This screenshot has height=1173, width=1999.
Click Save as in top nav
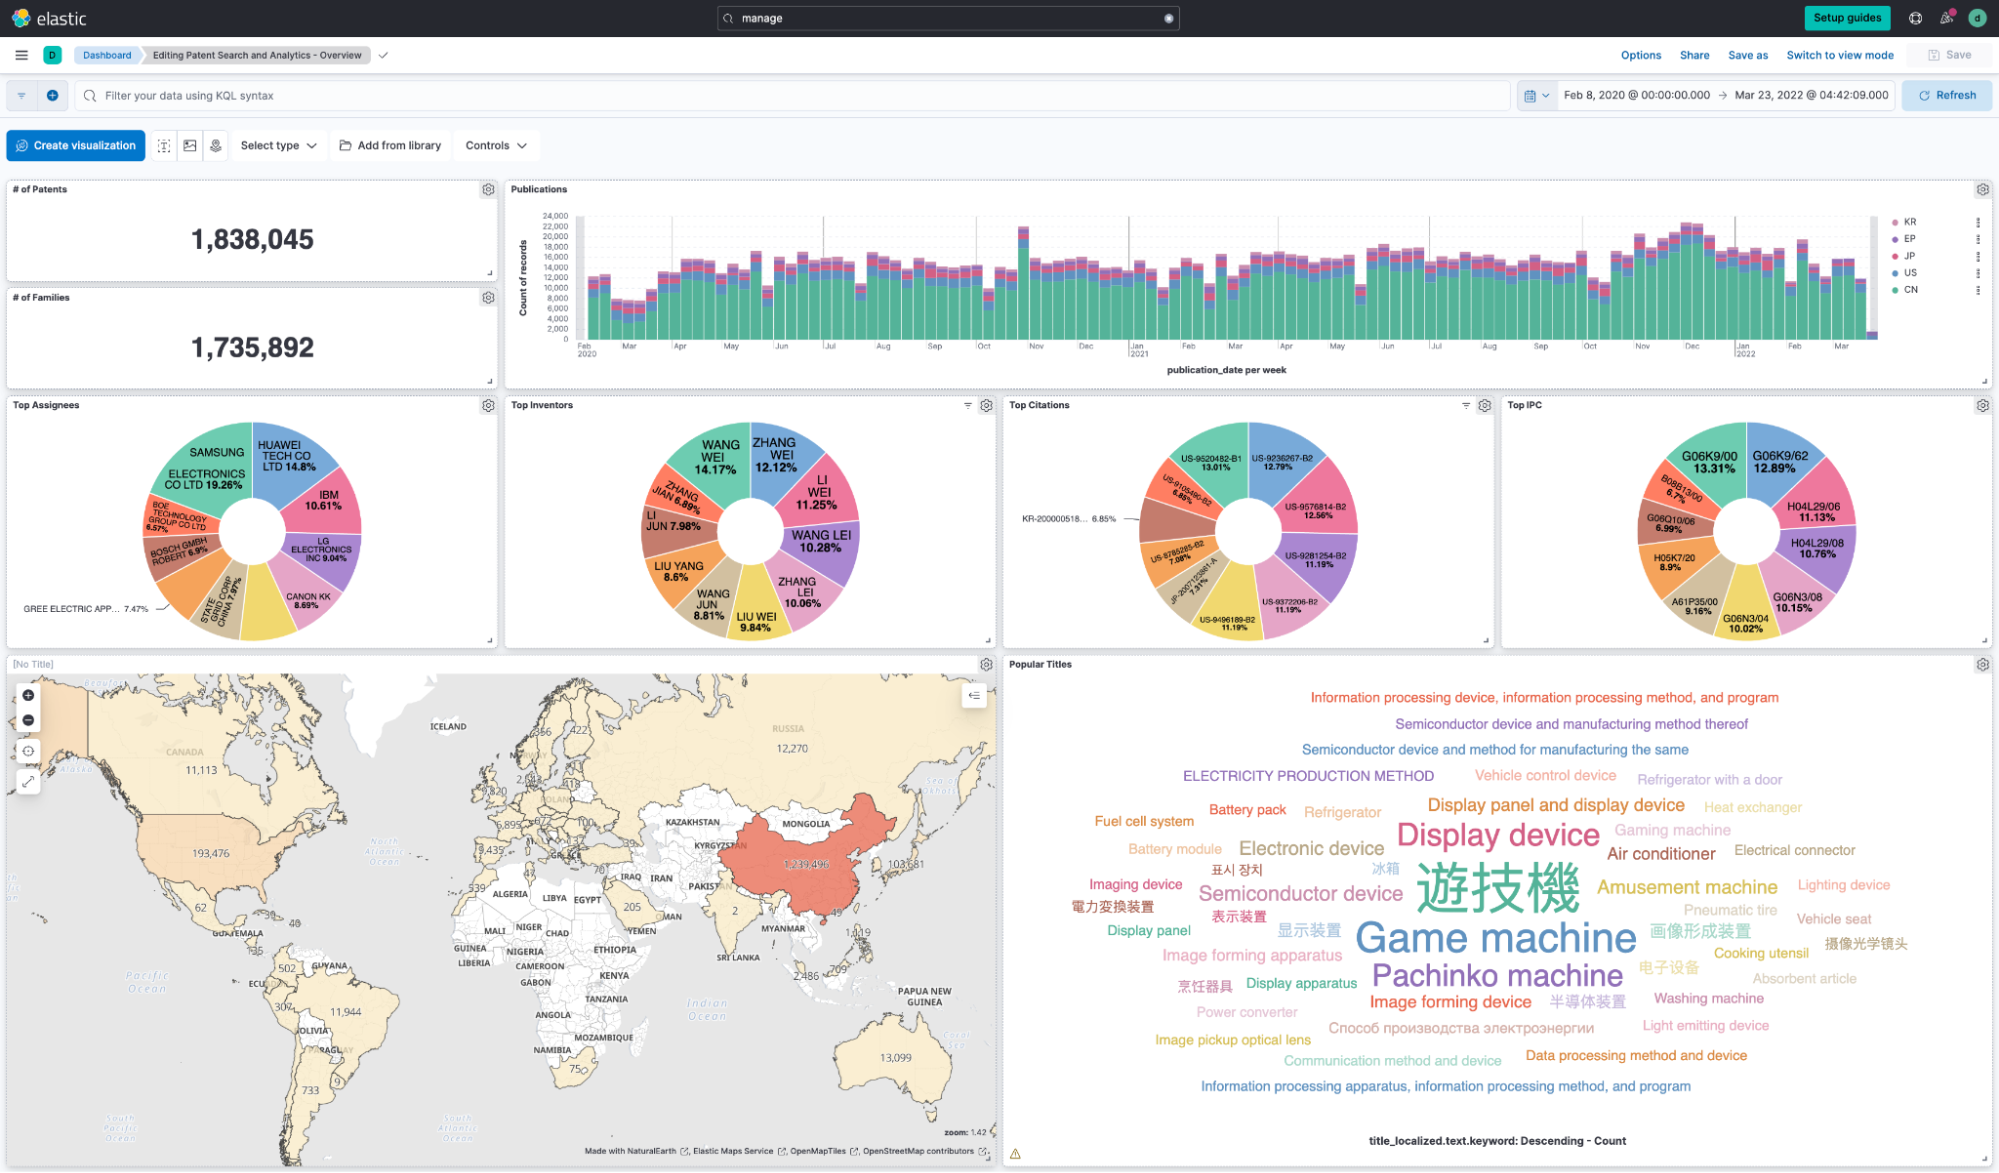(1747, 55)
